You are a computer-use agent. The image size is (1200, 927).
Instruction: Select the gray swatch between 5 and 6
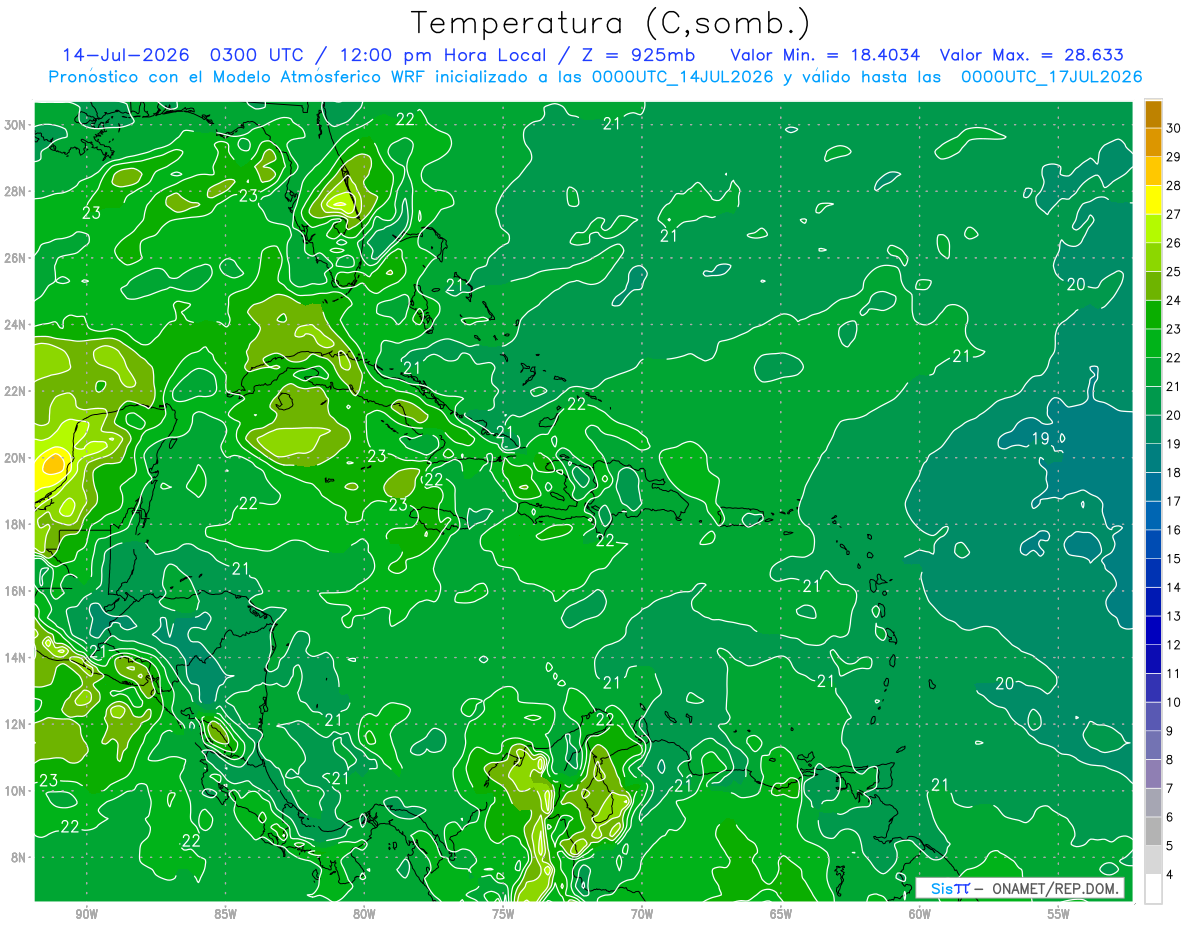tap(1153, 831)
